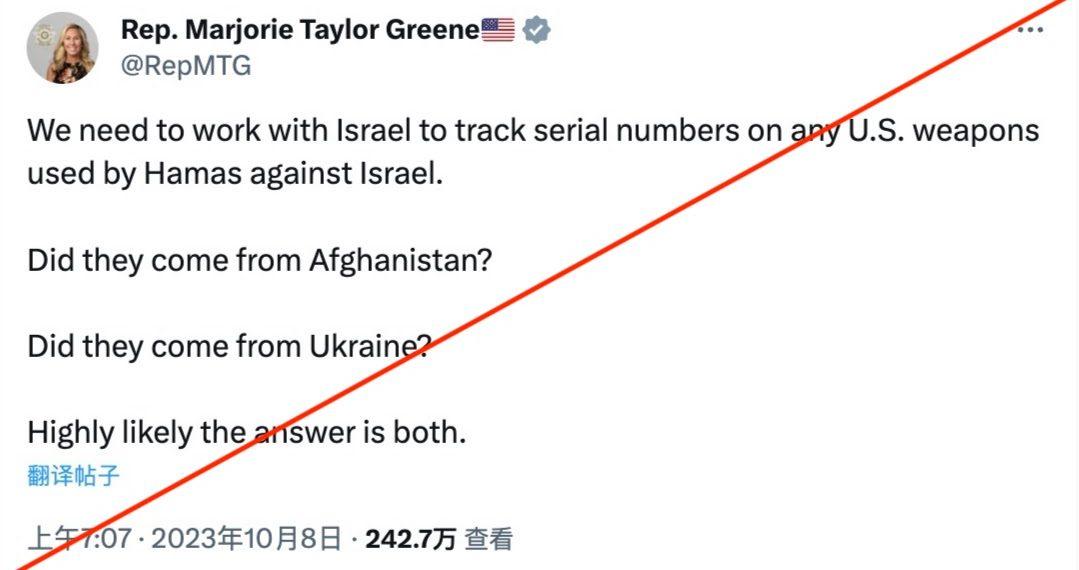Viewport: 1079px width, 570px height.
Task: Click the 翻译帖子 translate post link
Action: [74, 476]
